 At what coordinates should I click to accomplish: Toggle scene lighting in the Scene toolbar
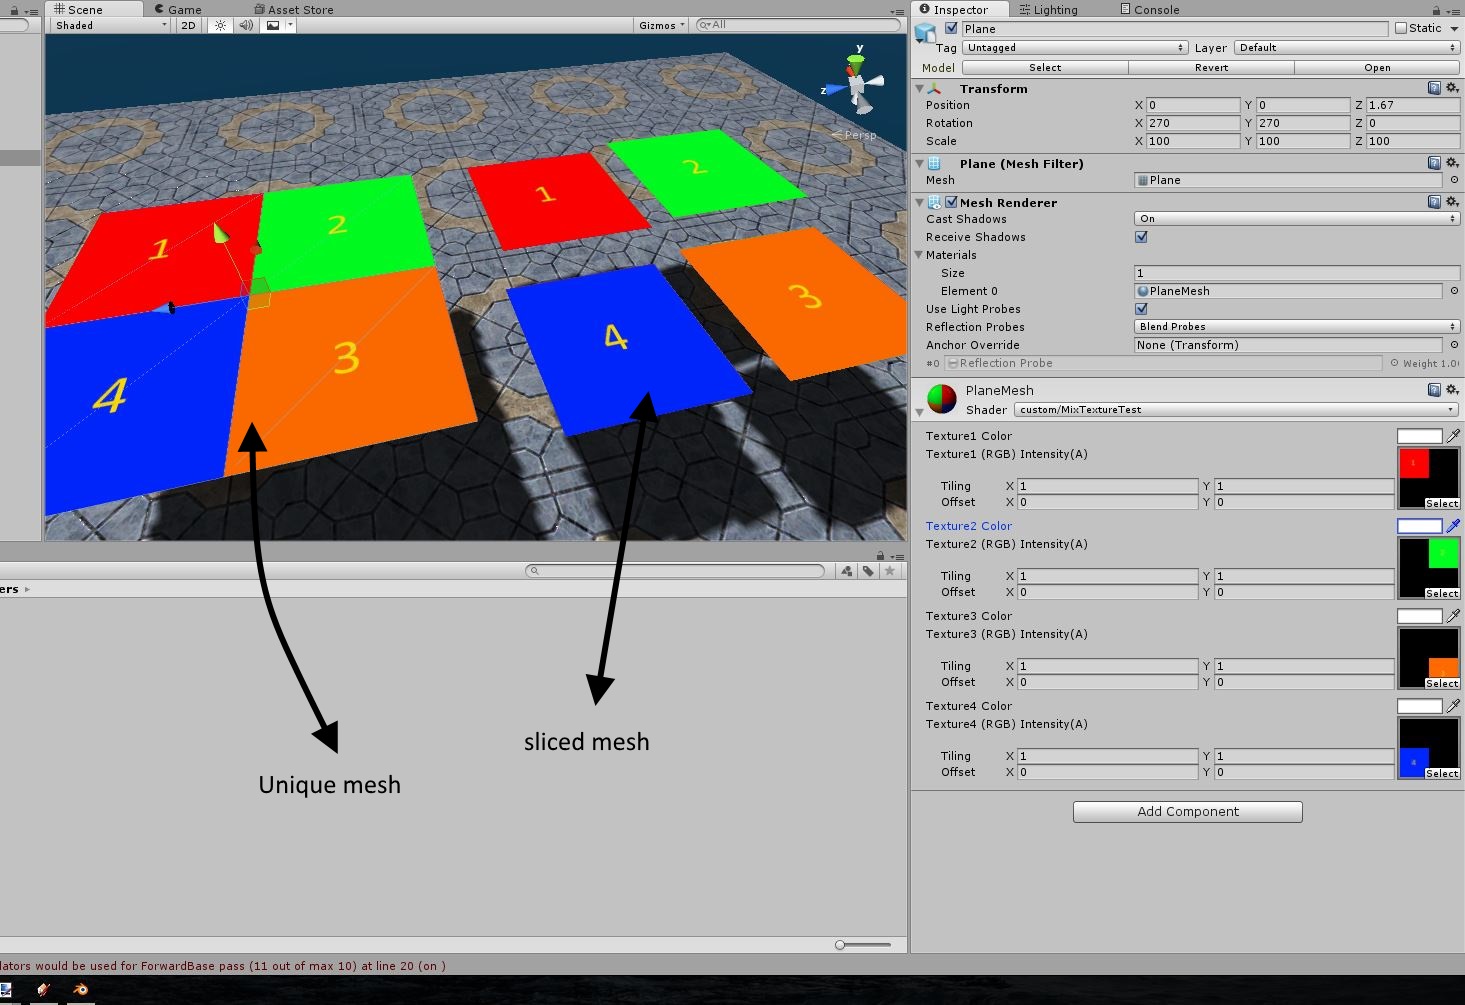pos(218,25)
